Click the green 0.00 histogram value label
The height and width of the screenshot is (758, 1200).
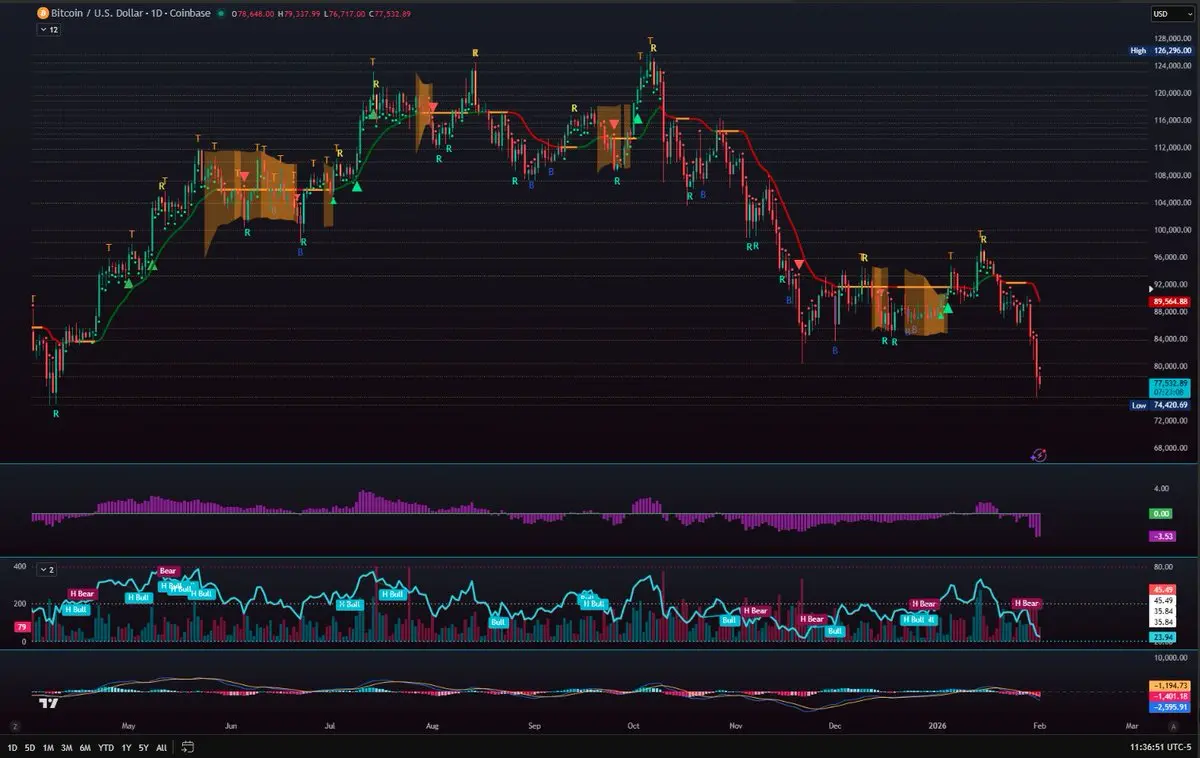tap(1161, 513)
